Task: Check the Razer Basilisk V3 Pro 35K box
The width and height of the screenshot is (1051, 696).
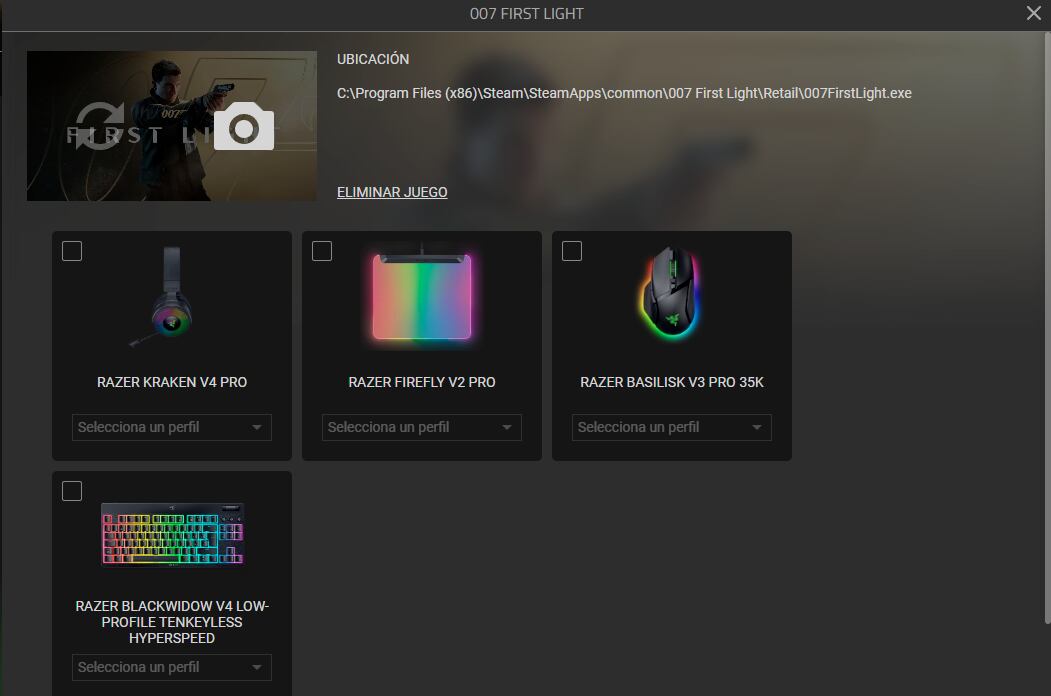Action: 572,251
